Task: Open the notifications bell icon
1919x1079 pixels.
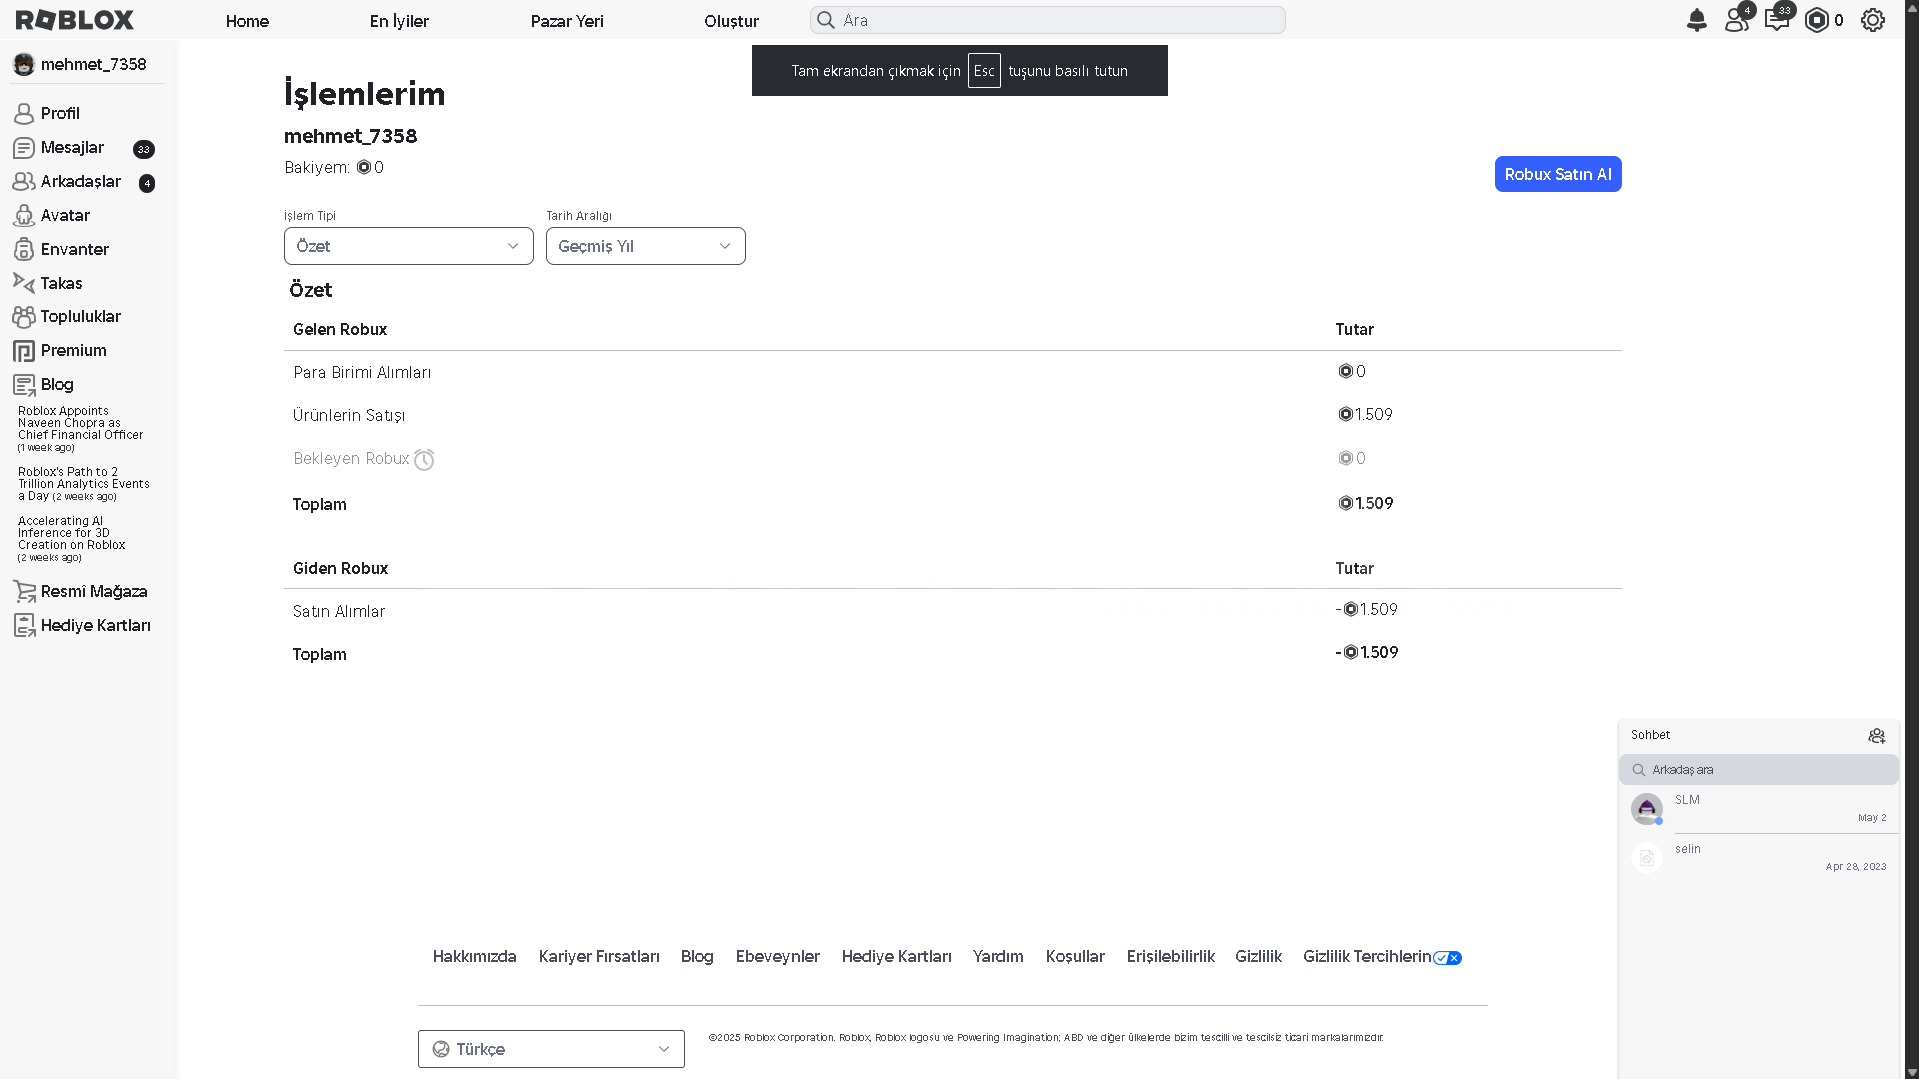Action: tap(1696, 20)
